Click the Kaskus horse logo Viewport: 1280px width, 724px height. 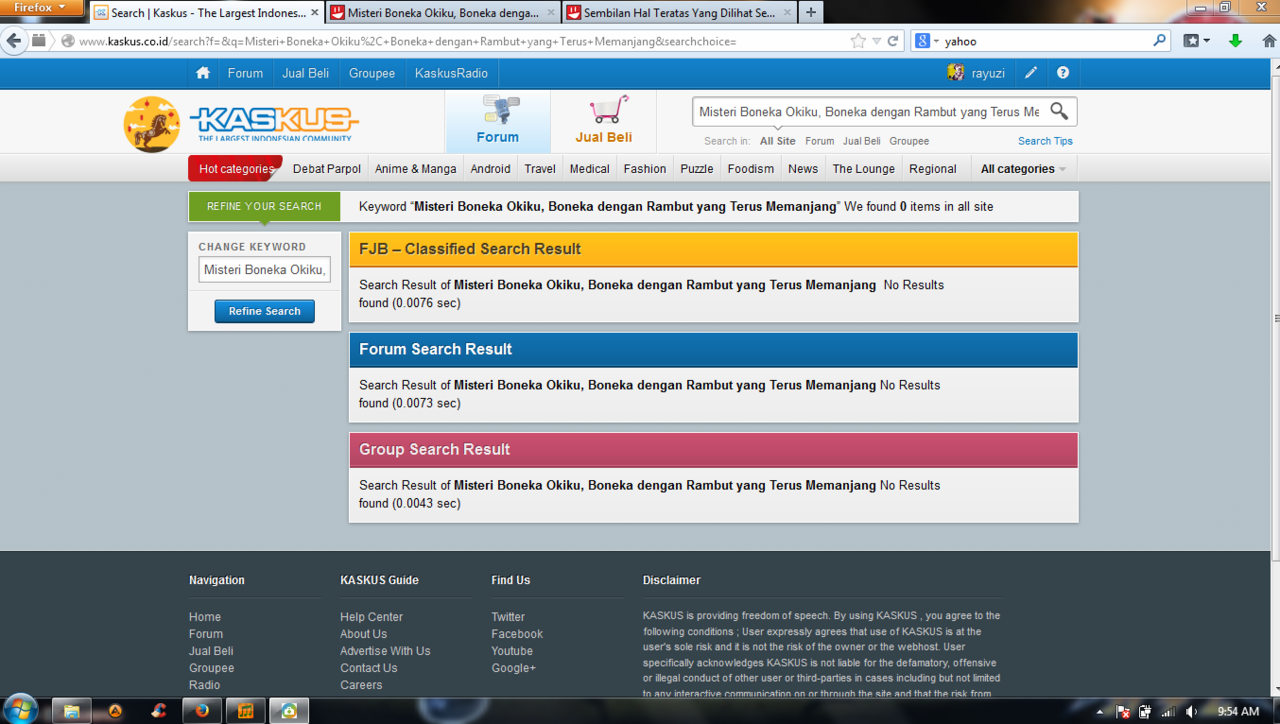pyautogui.click(x=152, y=124)
